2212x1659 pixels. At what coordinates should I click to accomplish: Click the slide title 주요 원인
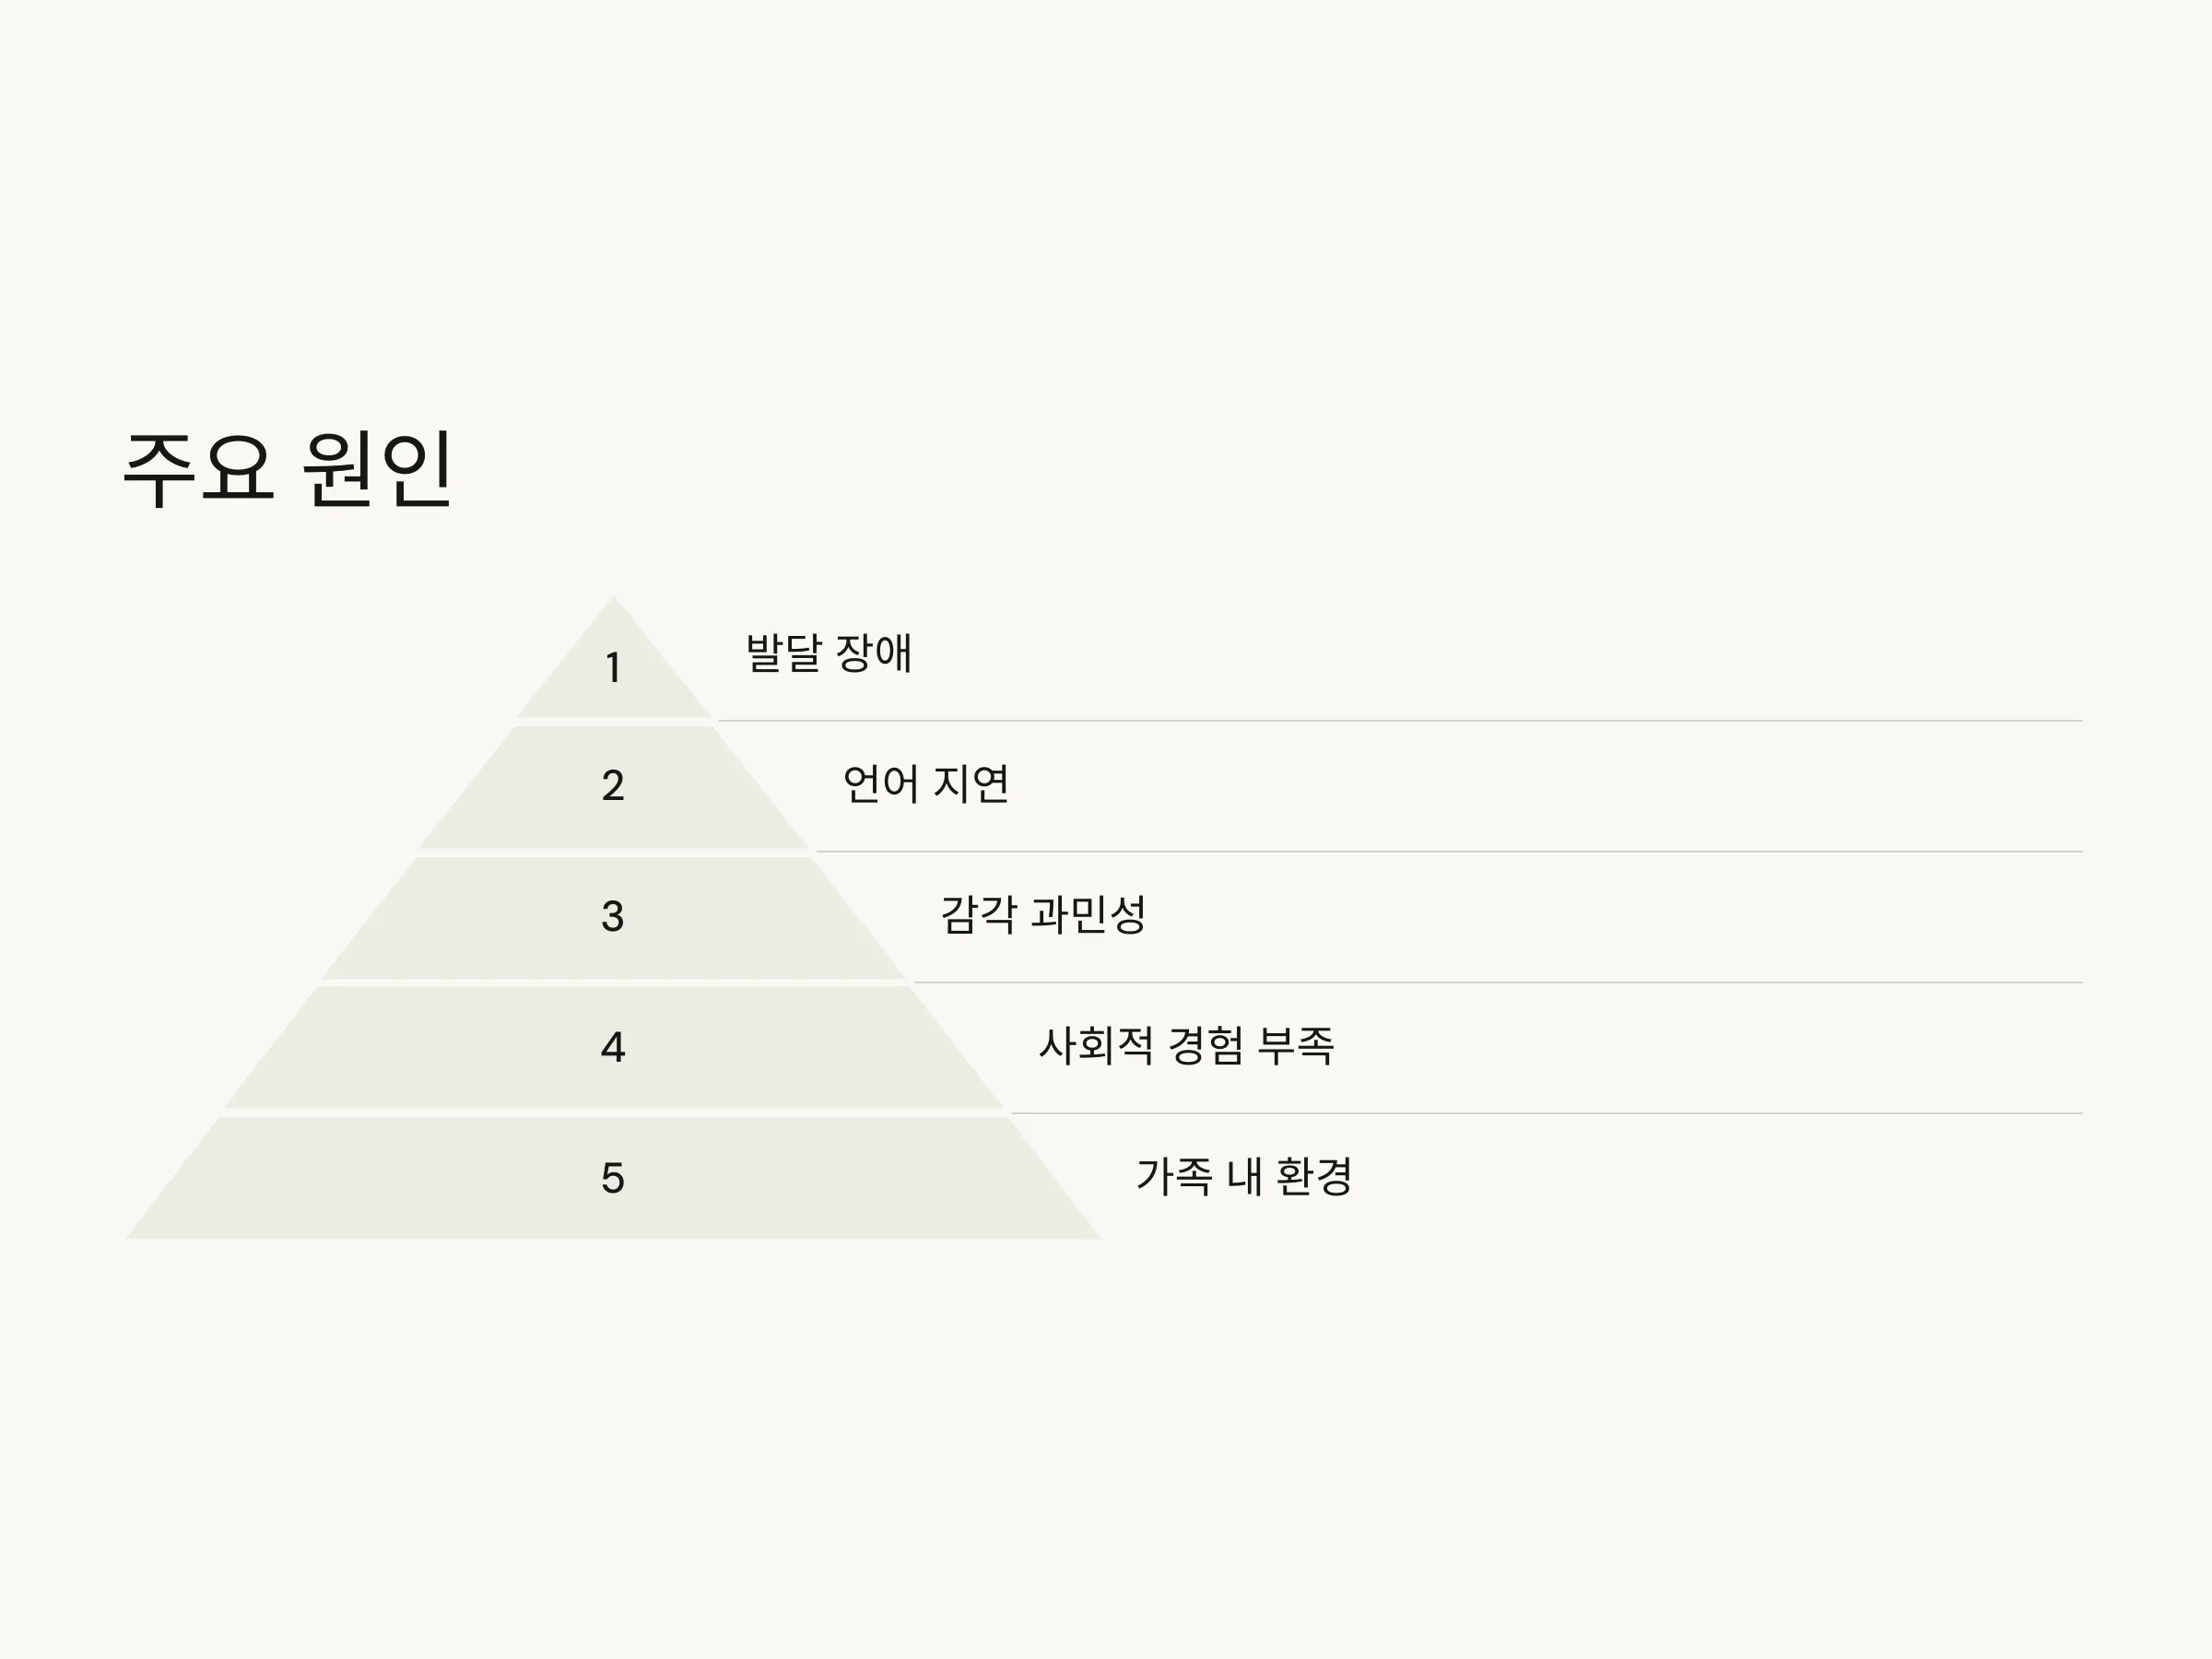pos(288,469)
